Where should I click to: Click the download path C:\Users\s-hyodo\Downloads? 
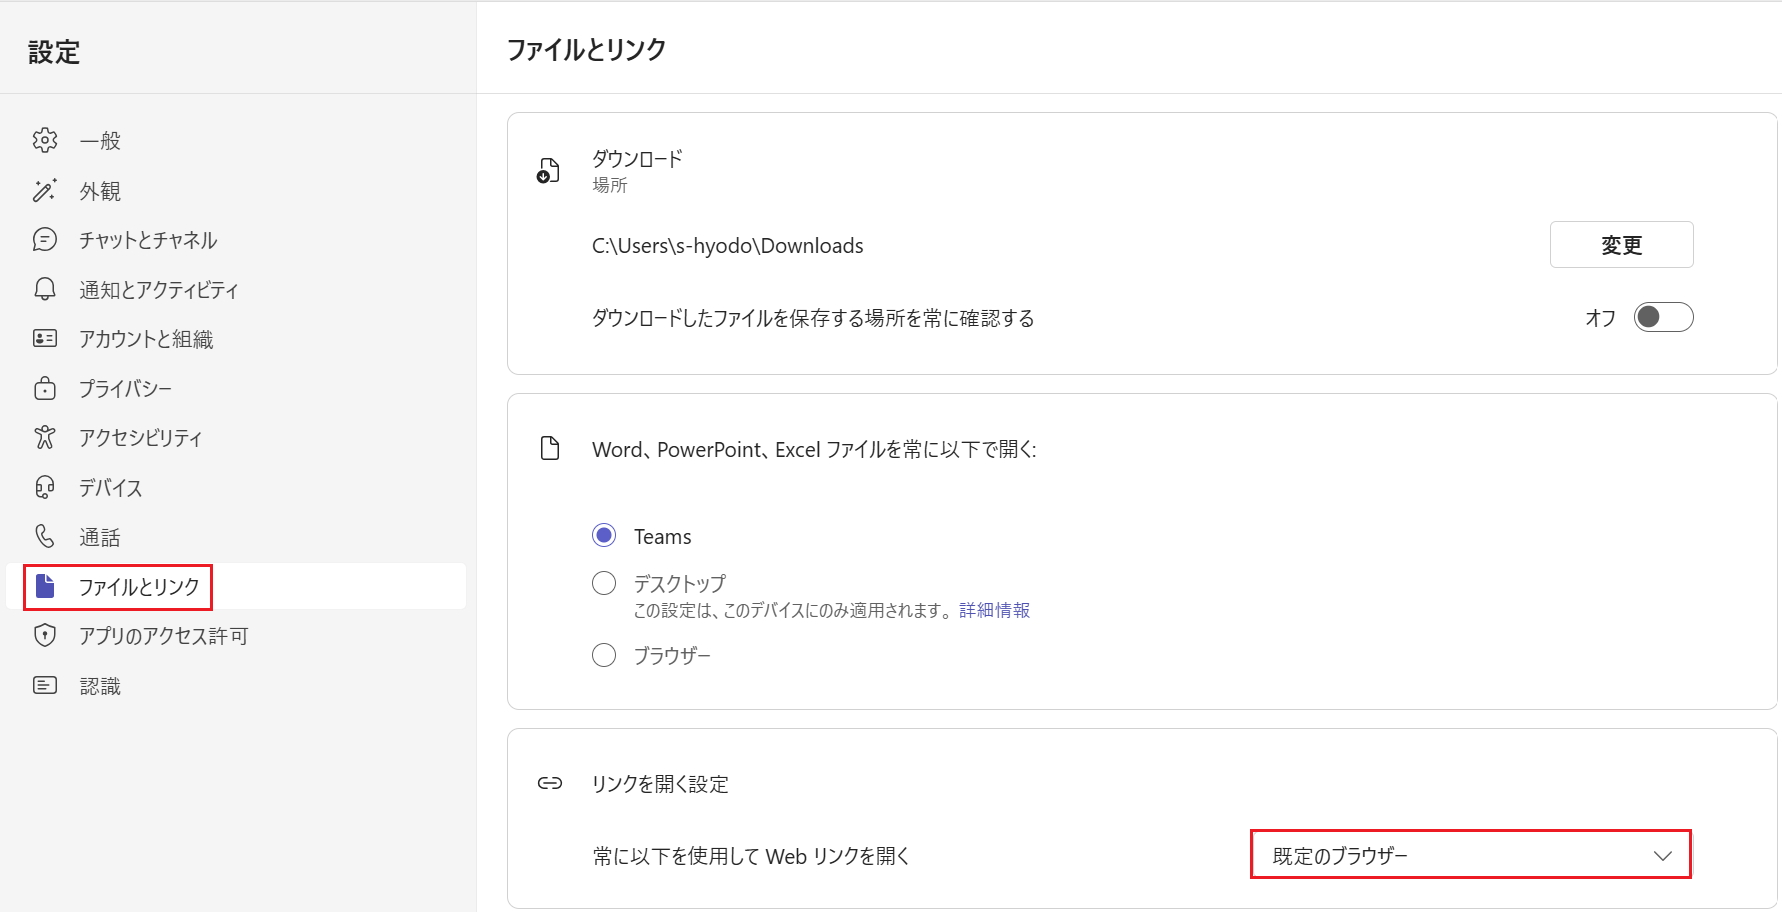(727, 246)
